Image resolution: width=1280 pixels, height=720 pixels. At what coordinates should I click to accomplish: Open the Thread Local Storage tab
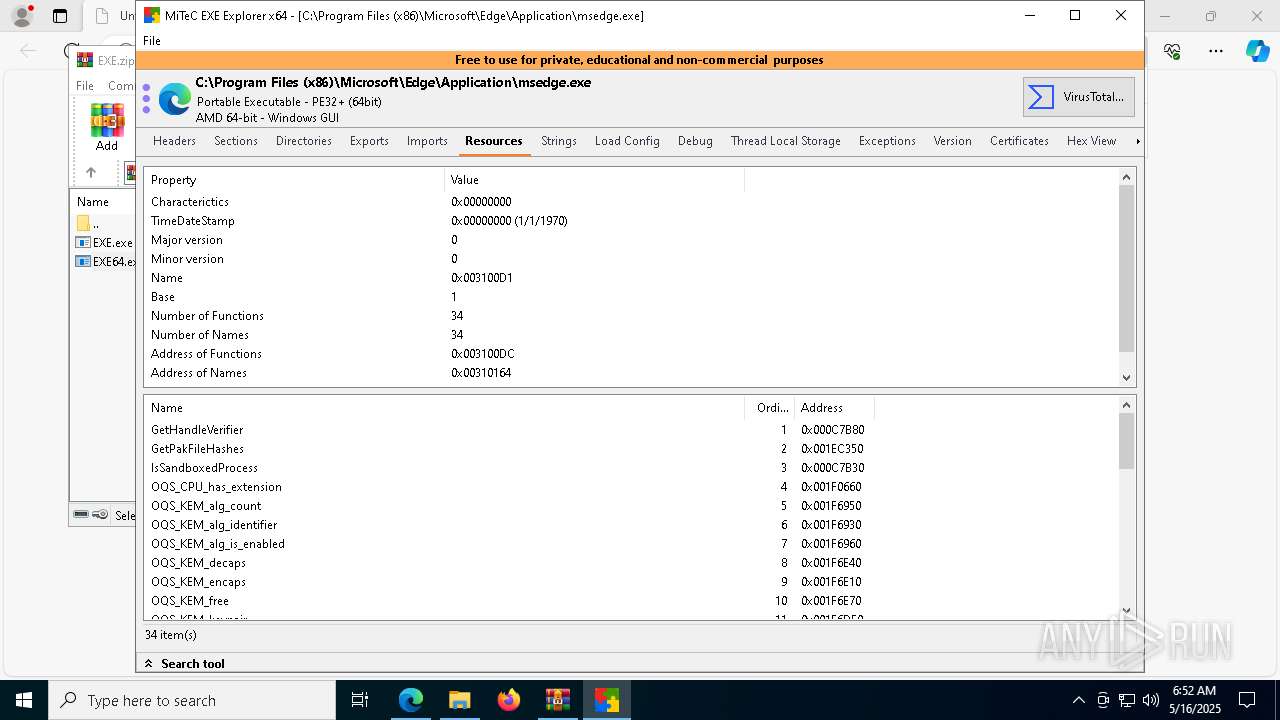click(786, 141)
